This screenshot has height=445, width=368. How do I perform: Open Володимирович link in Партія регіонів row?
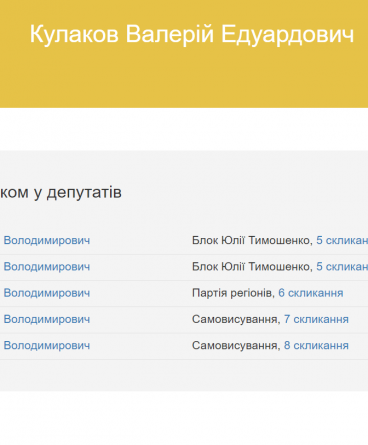[47, 293]
